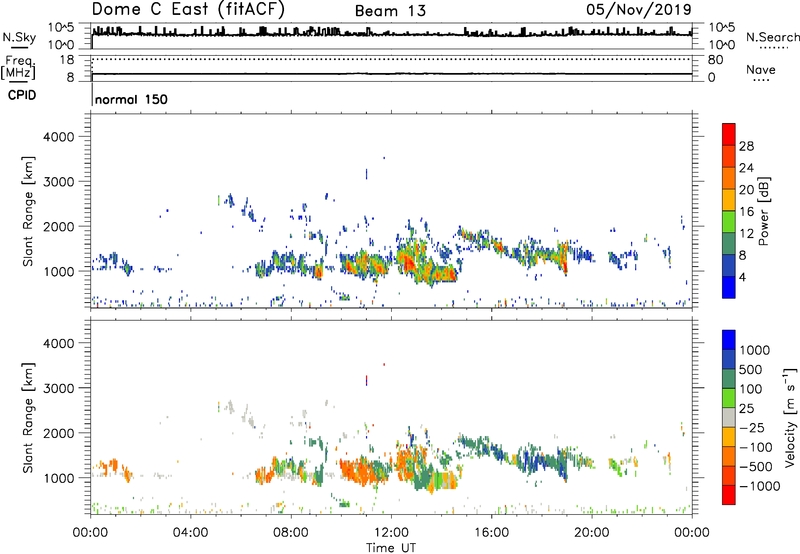Click the 'N.Sky' legend label
The height and width of the screenshot is (554, 800).
[x=19, y=37]
